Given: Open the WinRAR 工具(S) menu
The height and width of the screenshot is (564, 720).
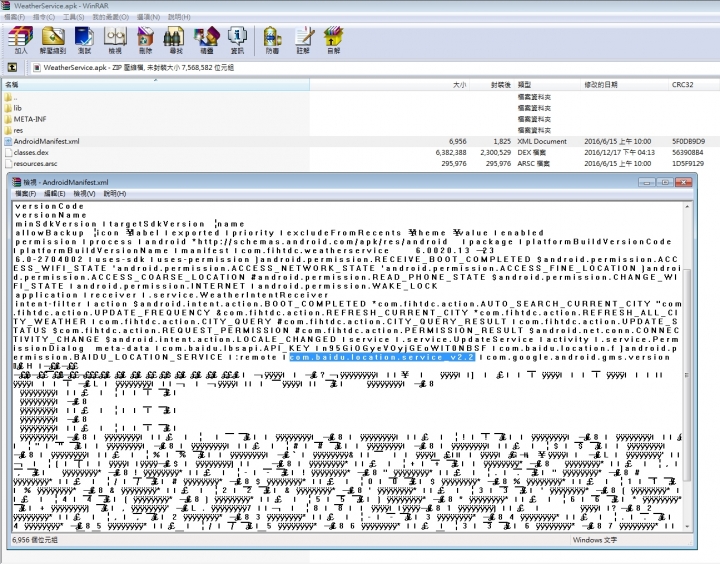Looking at the screenshot, I should click(73, 17).
